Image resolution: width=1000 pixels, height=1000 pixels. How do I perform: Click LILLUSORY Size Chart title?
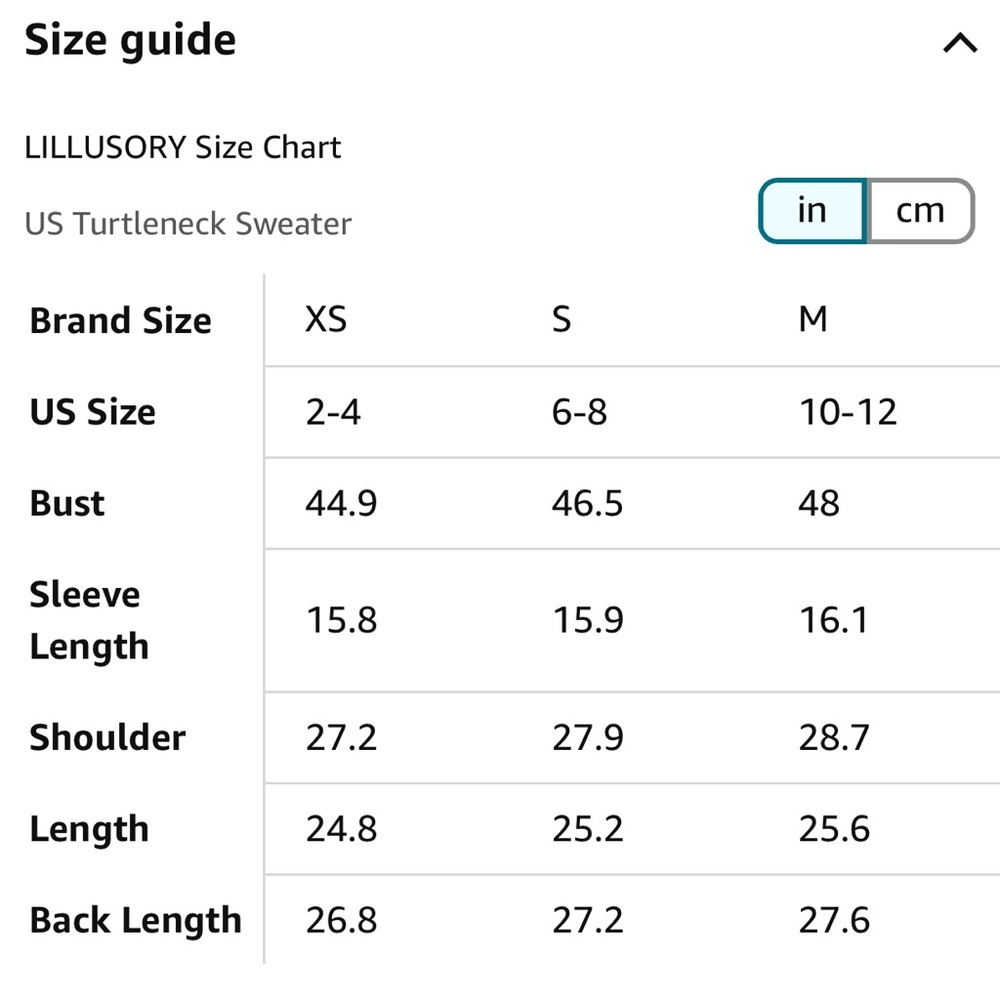click(182, 147)
